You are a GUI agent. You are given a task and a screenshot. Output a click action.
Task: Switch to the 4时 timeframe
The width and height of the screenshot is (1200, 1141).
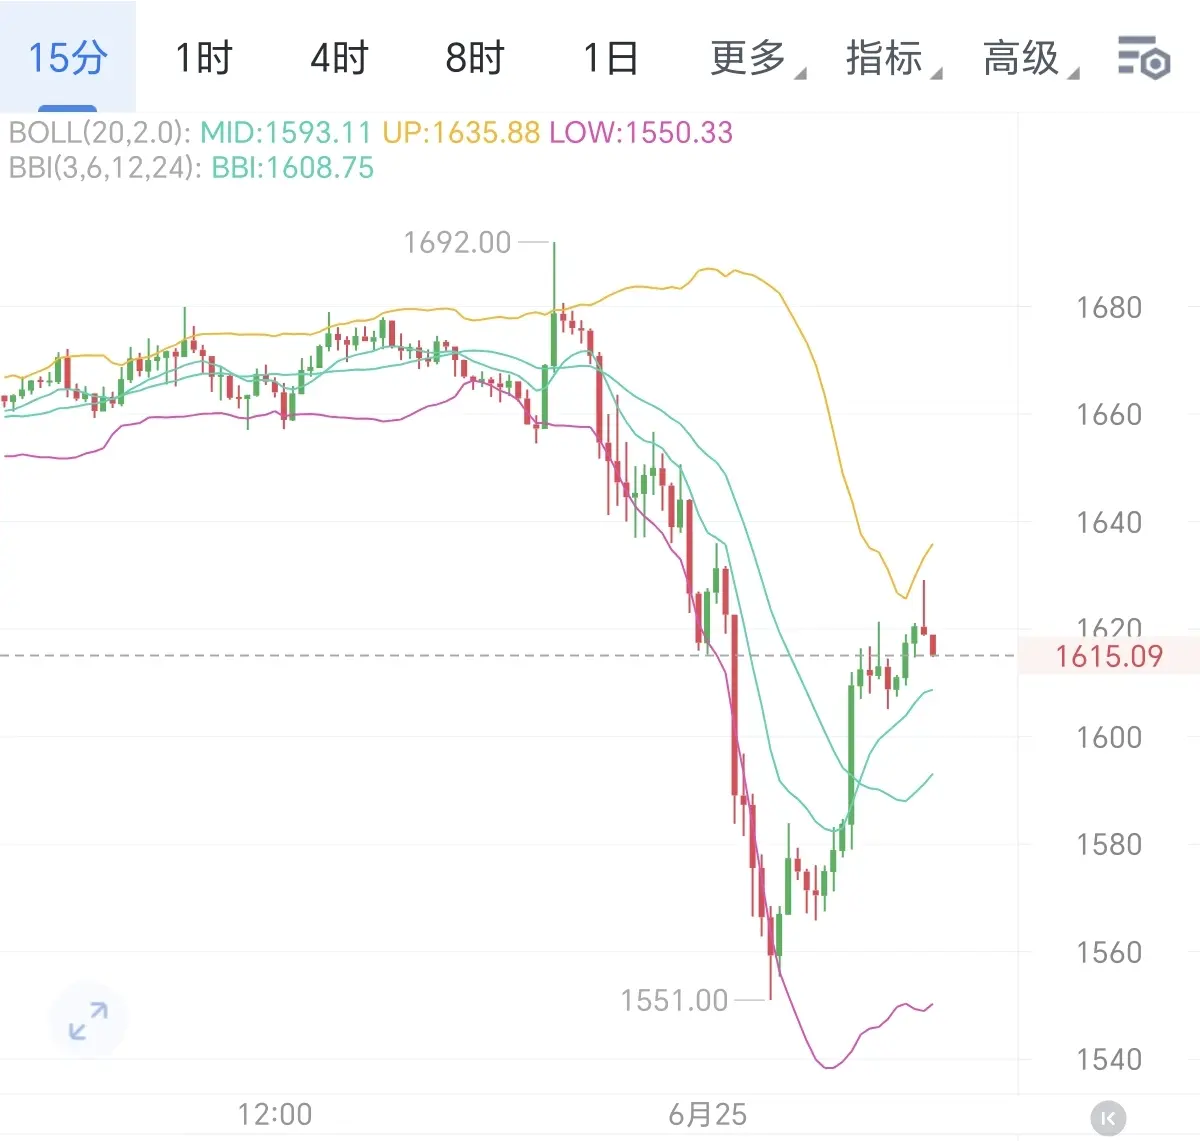(x=339, y=58)
